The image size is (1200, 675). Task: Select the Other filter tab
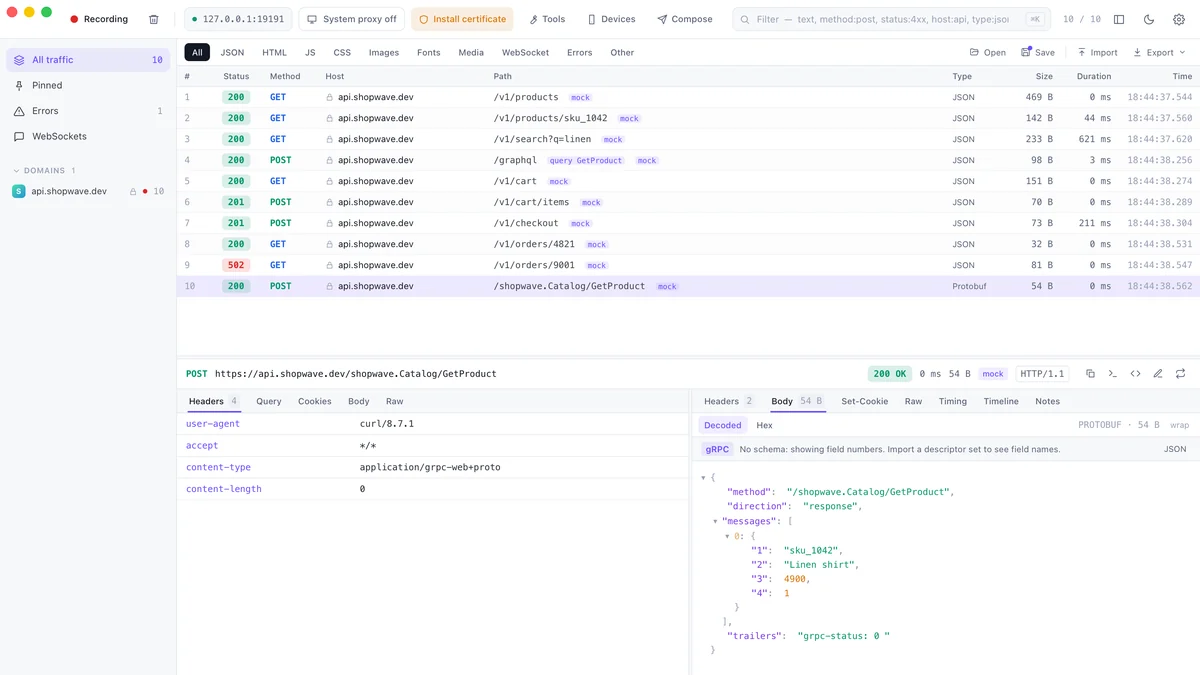point(622,52)
